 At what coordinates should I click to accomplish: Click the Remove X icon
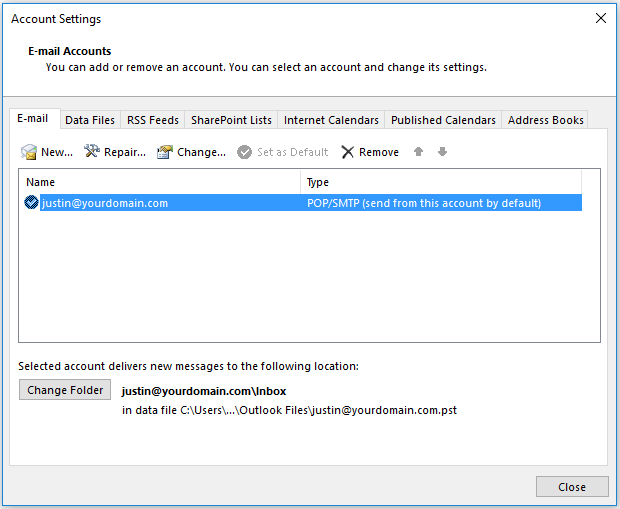pos(348,152)
